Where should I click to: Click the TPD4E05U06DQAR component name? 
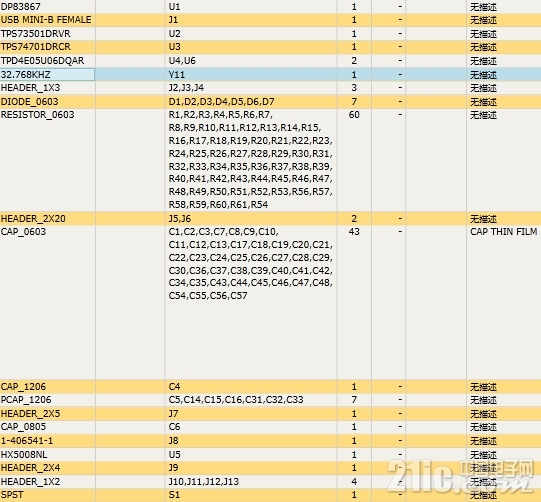point(42,61)
